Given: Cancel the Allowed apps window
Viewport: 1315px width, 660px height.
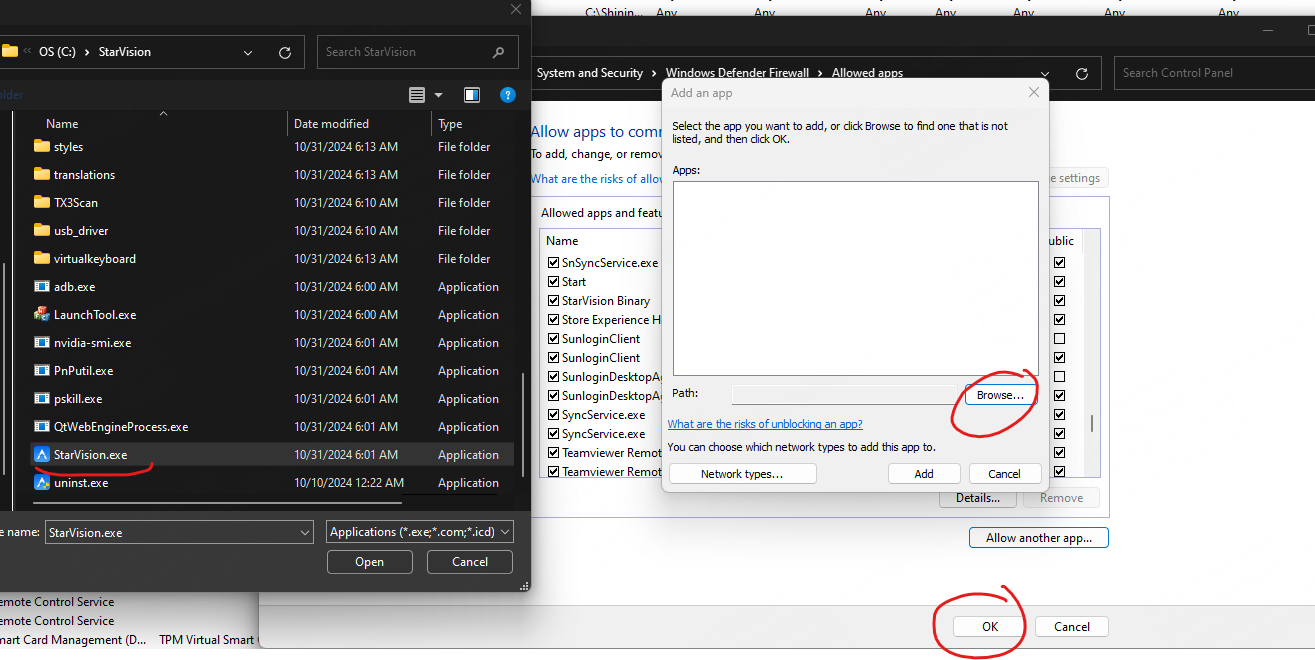Looking at the screenshot, I should [1071, 627].
